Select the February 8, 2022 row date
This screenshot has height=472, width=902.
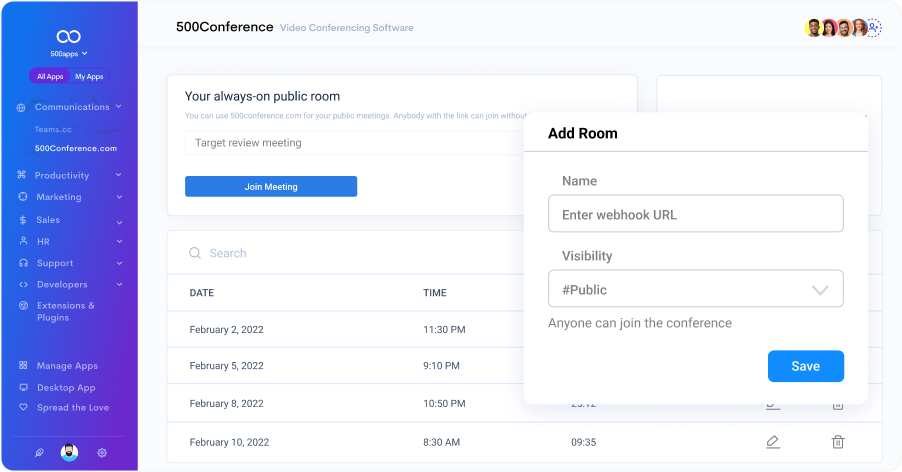point(227,404)
